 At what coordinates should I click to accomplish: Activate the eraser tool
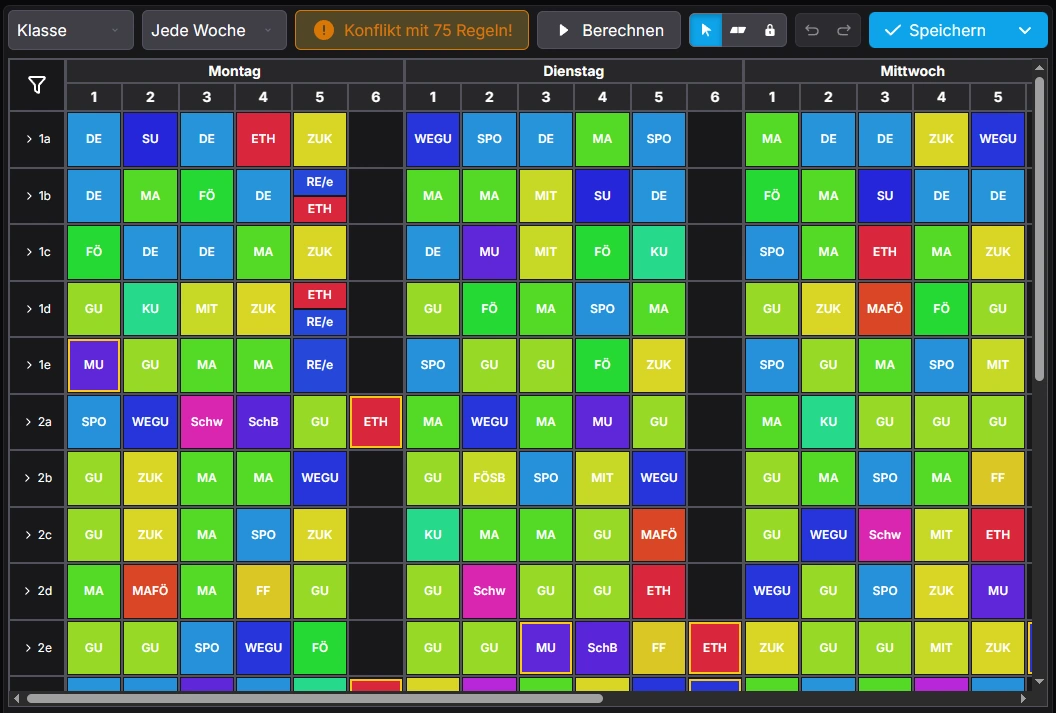coord(738,30)
